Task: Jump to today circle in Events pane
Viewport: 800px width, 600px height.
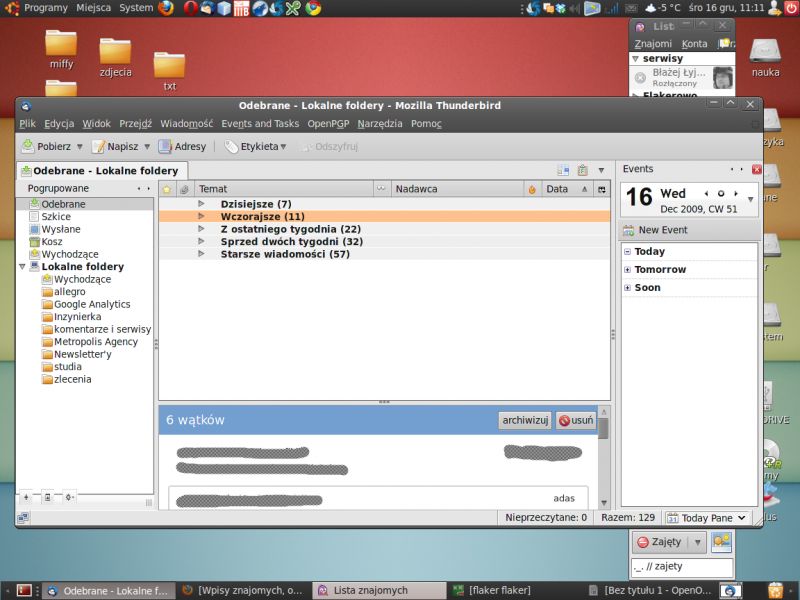Action: pyautogui.click(x=721, y=194)
